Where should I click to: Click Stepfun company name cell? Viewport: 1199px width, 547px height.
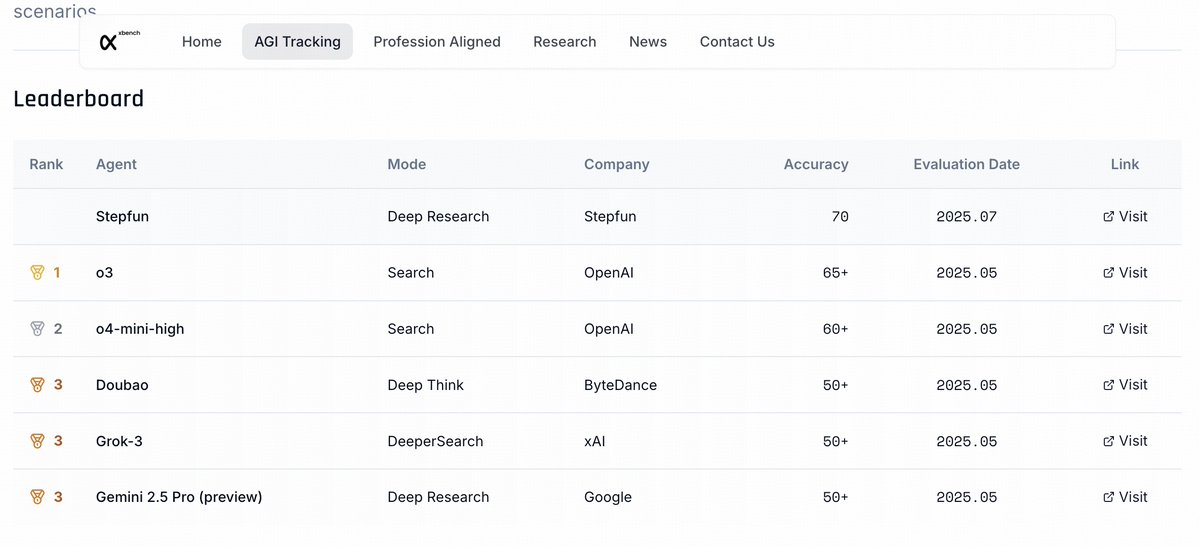tap(610, 217)
